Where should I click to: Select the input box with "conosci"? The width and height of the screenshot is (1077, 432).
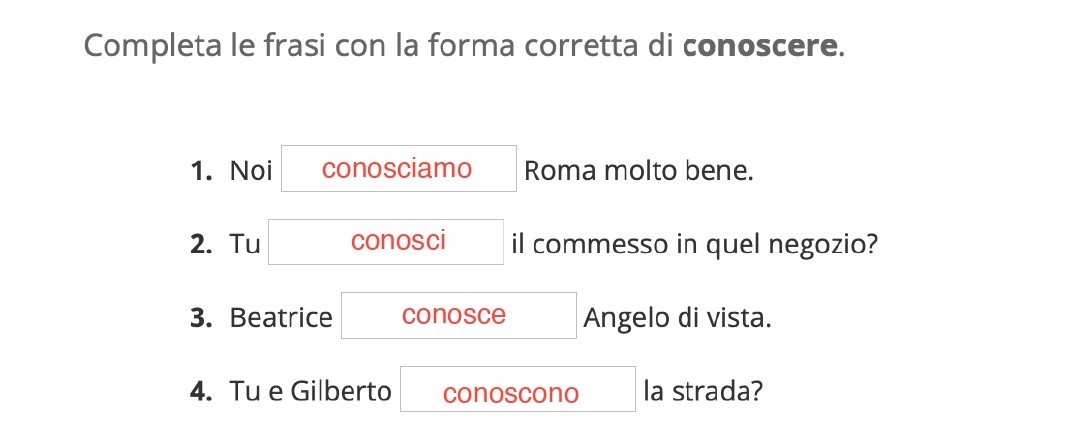click(386, 242)
